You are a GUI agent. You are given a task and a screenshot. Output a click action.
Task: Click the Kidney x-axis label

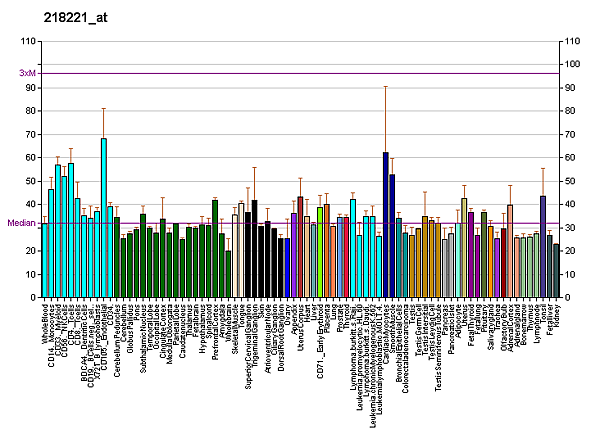pos(556,315)
